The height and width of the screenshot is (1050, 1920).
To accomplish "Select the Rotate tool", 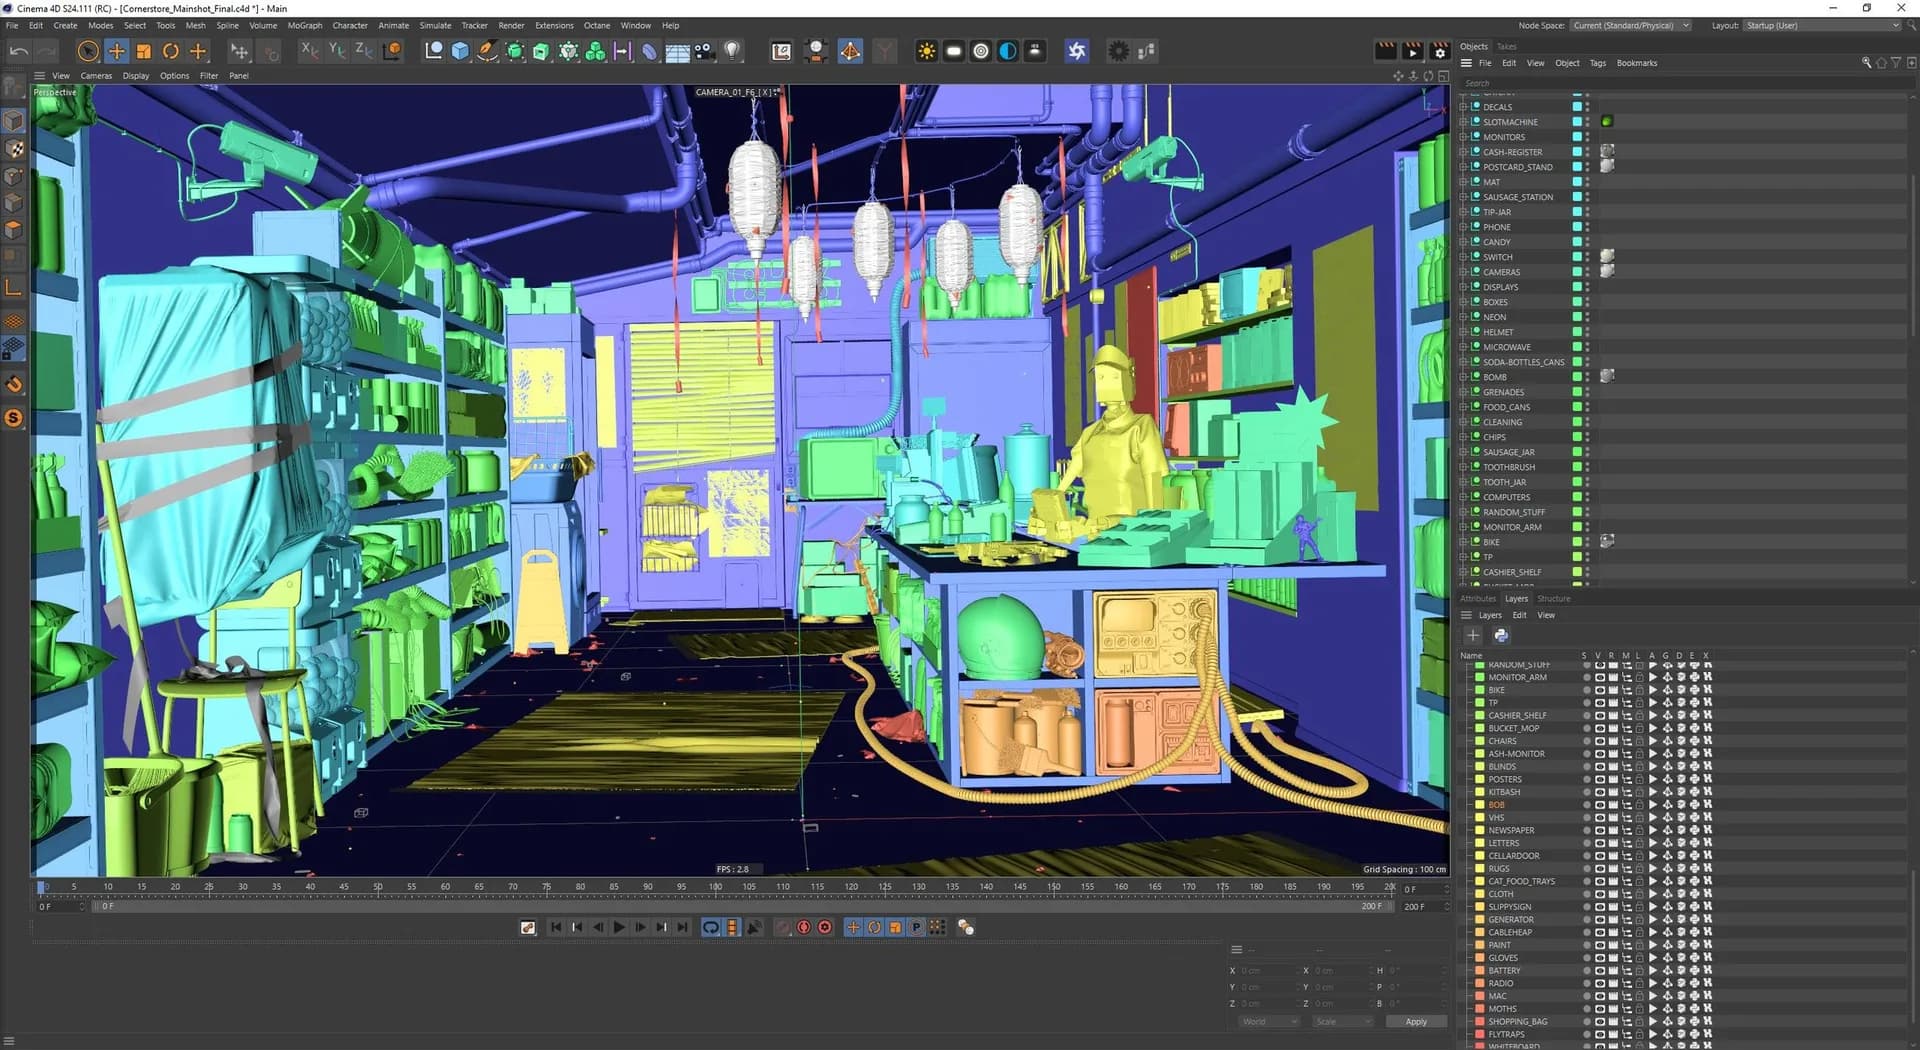I will point(171,51).
